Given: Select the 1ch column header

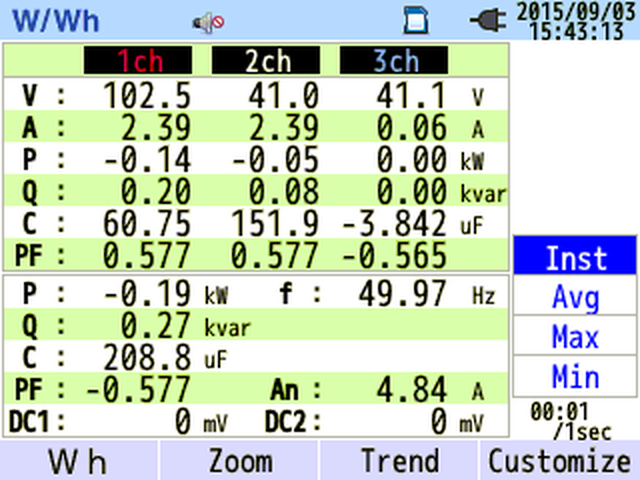Looking at the screenshot, I should pyautogui.click(x=138, y=60).
